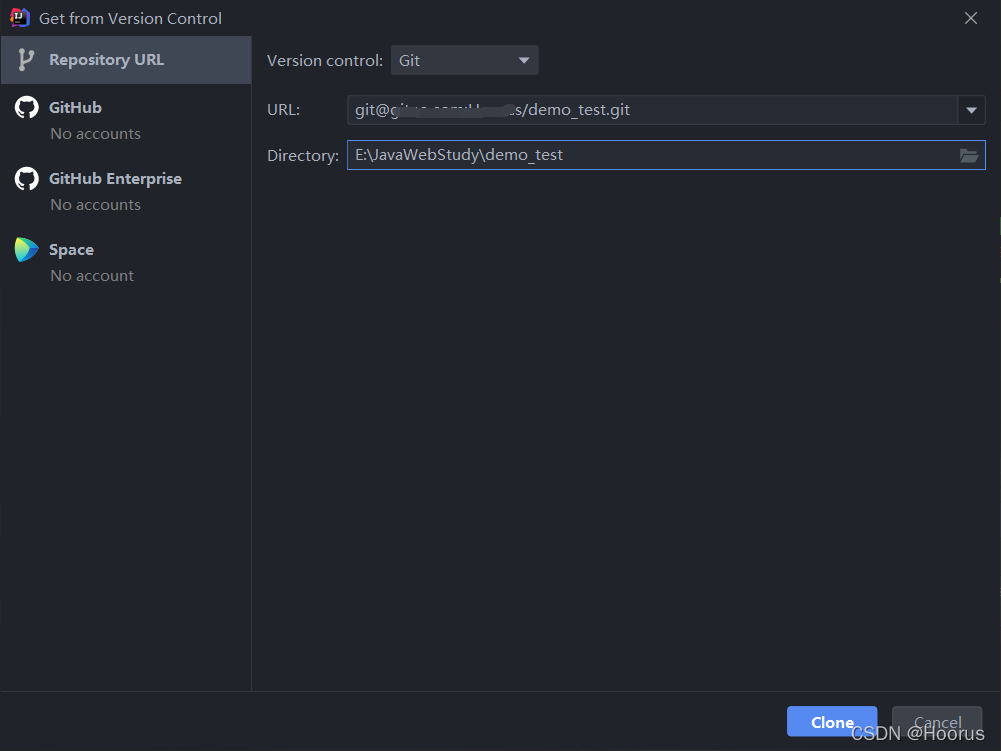Click the 'Version control:' label
The image size is (1001, 751).
(325, 61)
